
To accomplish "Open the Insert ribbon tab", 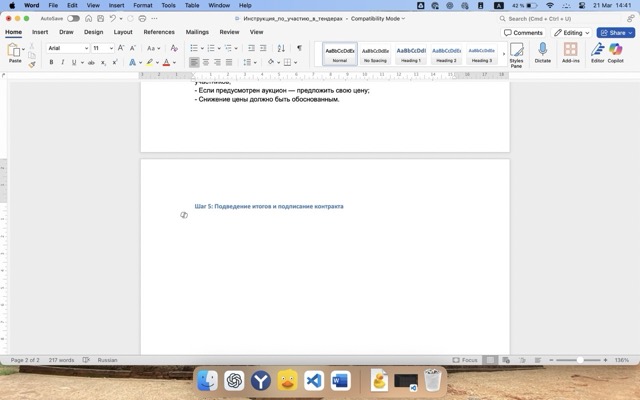I will [40, 32].
